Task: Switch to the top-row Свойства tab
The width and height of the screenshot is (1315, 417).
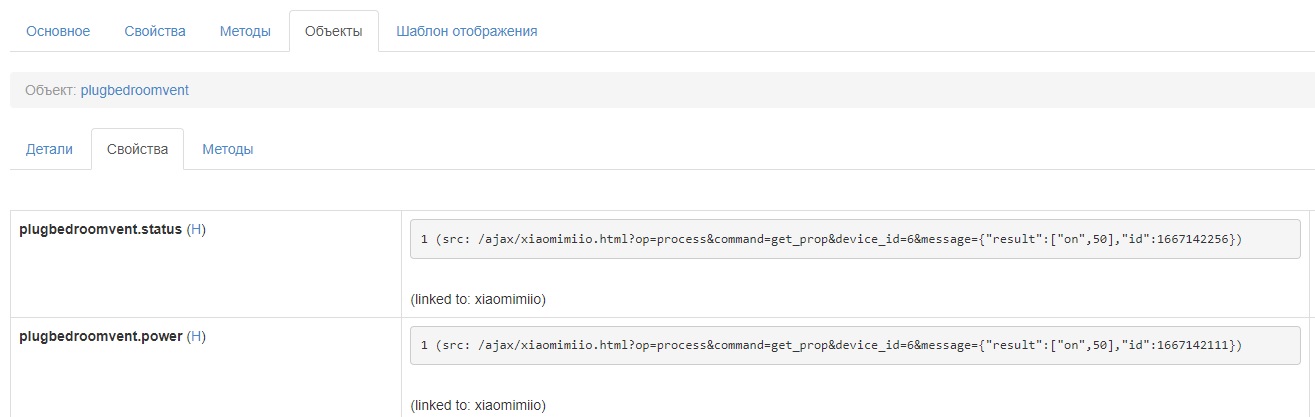Action: [155, 31]
